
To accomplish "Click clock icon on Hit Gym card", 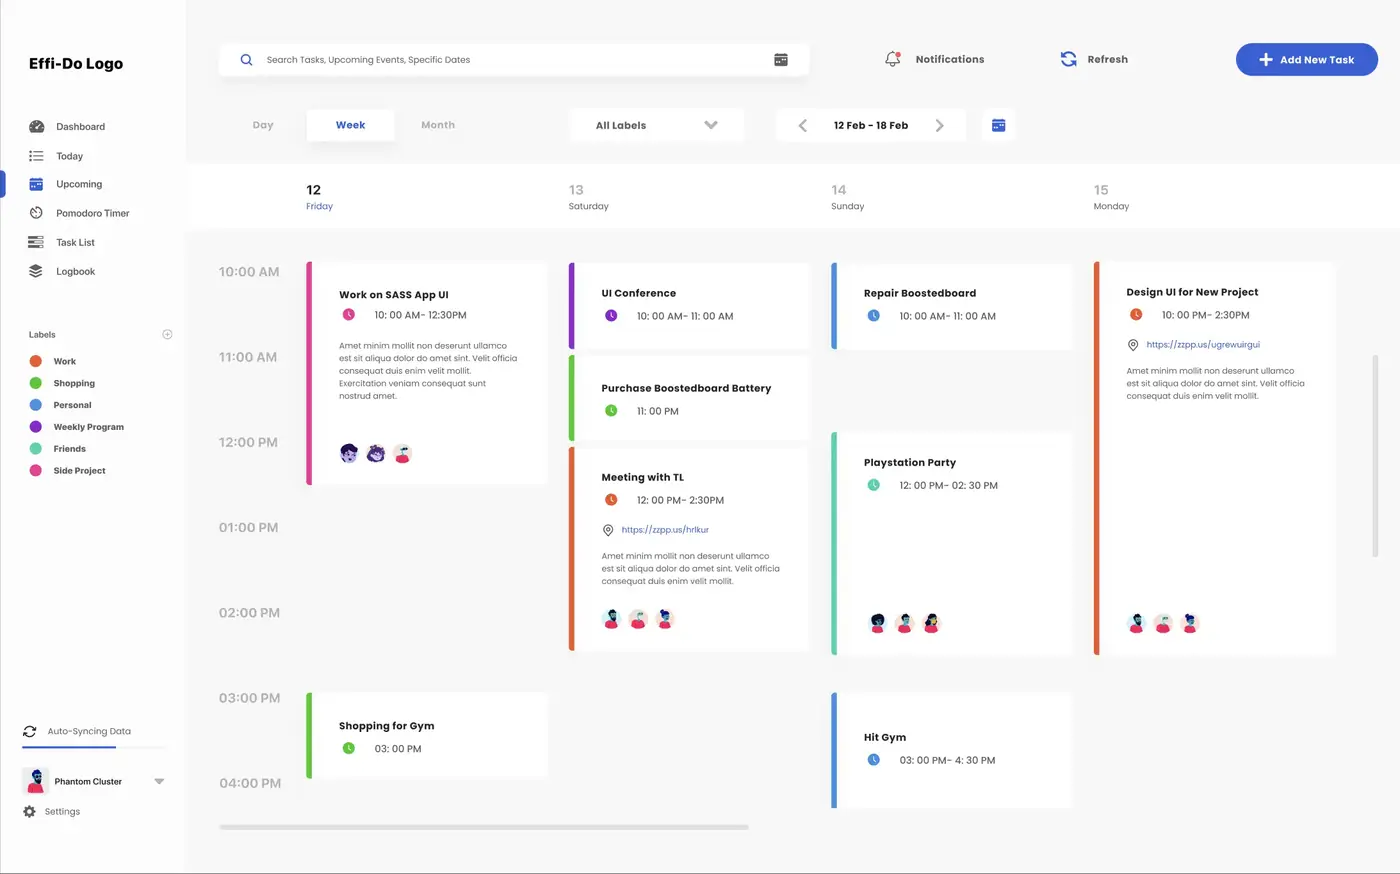I will [x=873, y=760].
